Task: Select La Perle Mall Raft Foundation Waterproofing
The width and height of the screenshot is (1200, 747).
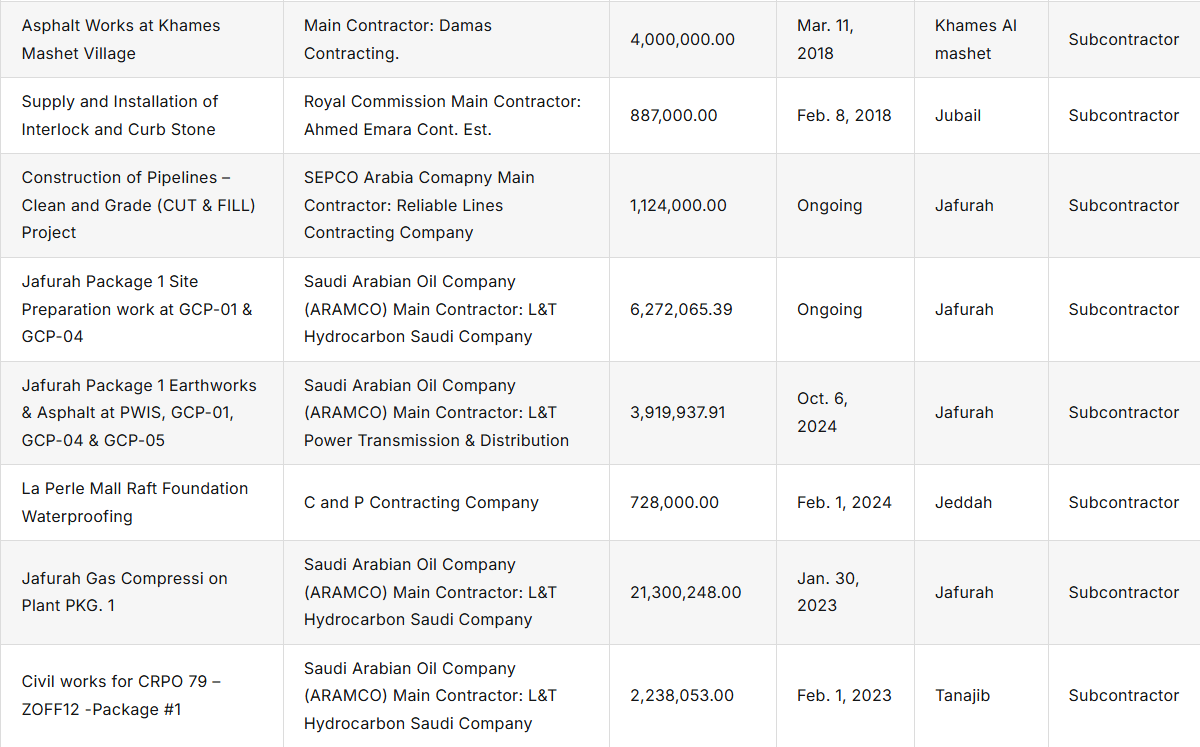Action: click(x=135, y=503)
